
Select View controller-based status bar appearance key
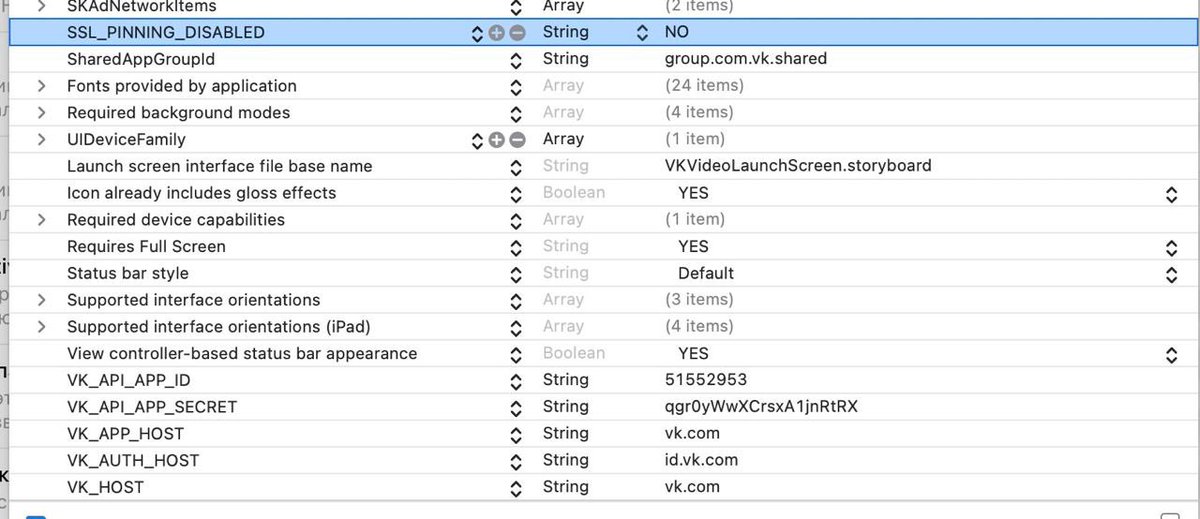(x=242, y=354)
